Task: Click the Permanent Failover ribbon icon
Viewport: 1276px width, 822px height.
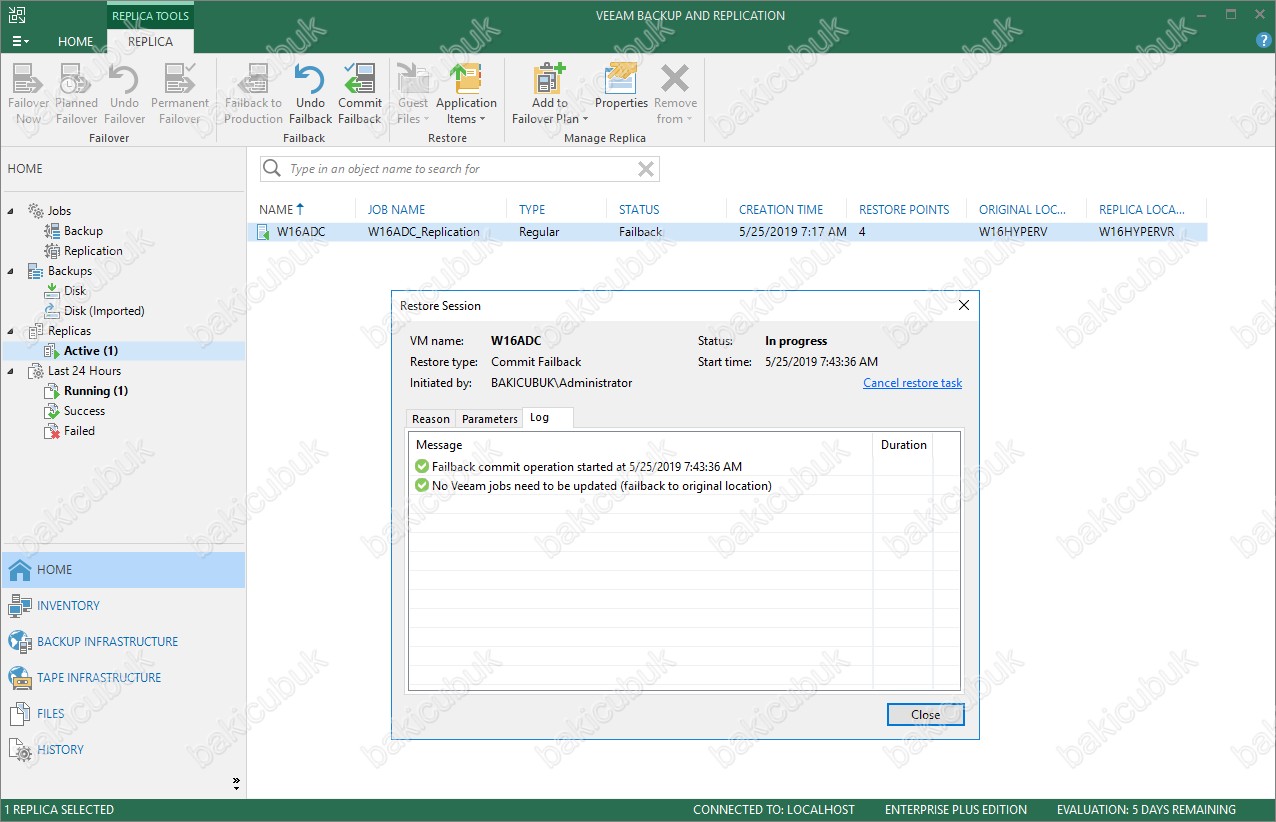Action: click(x=180, y=94)
